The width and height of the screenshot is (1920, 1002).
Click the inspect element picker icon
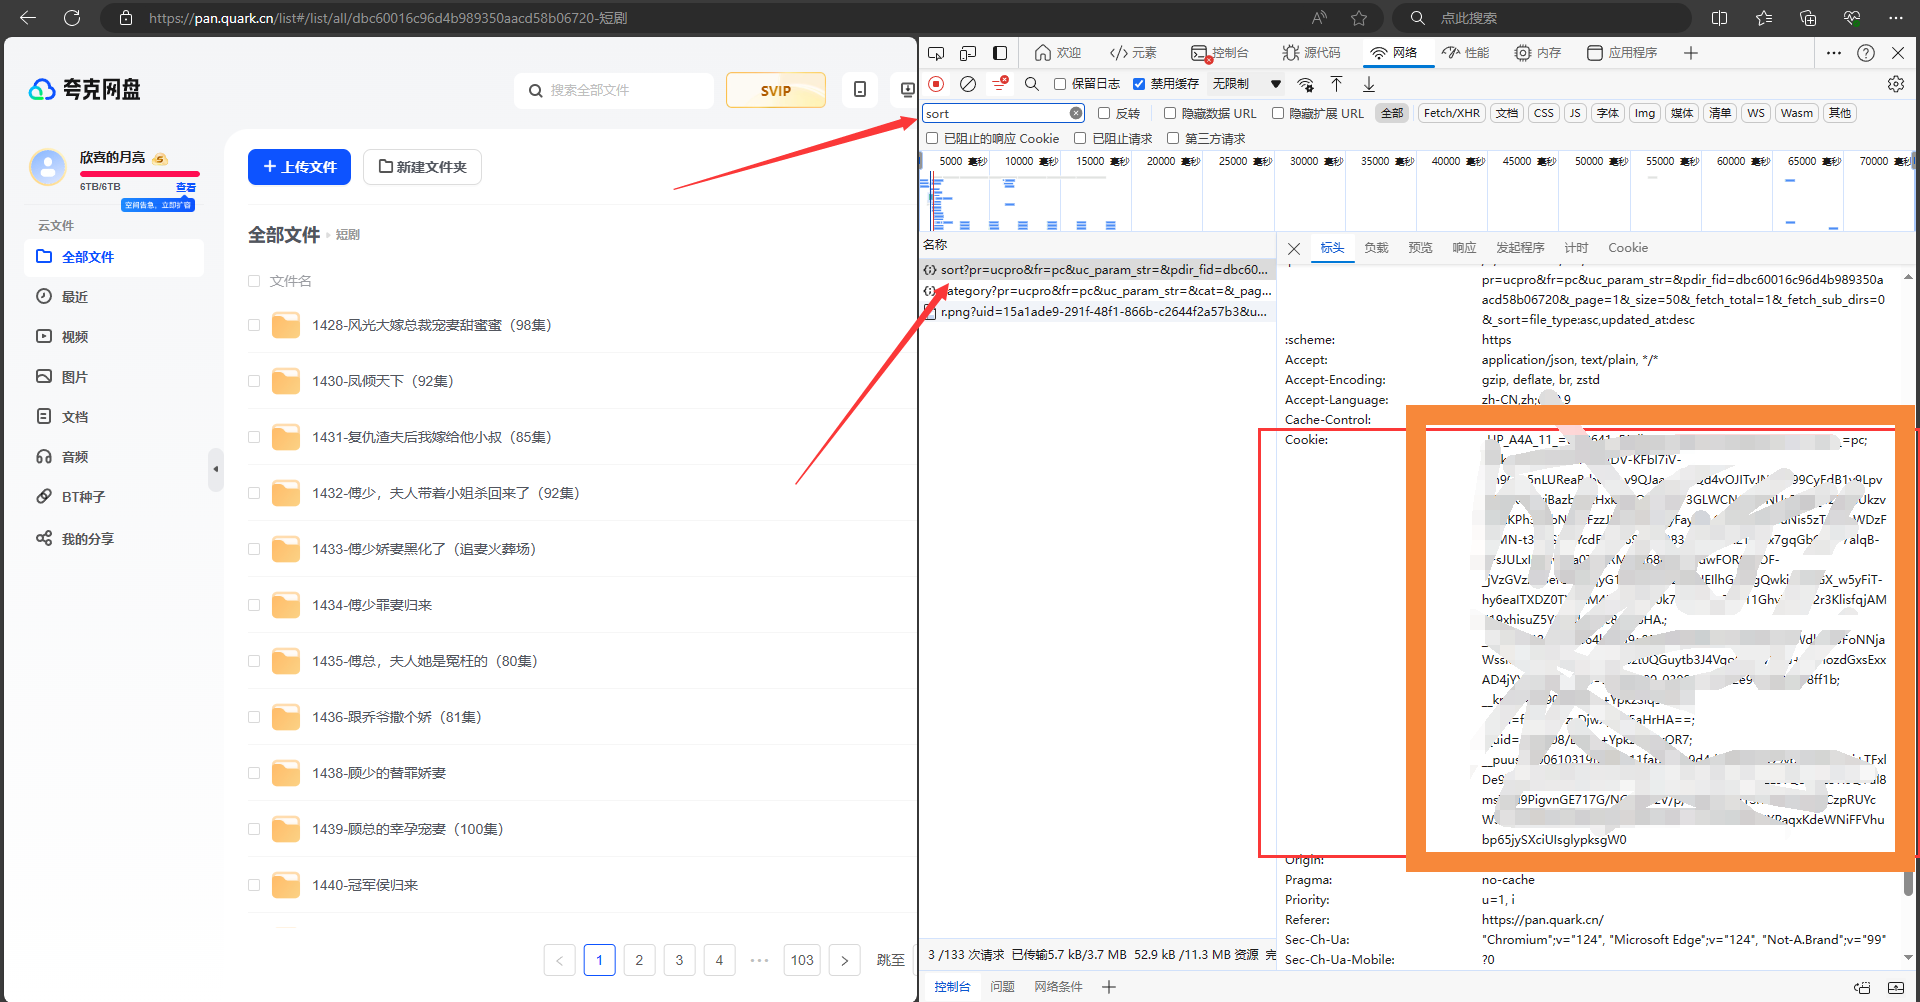[x=936, y=53]
